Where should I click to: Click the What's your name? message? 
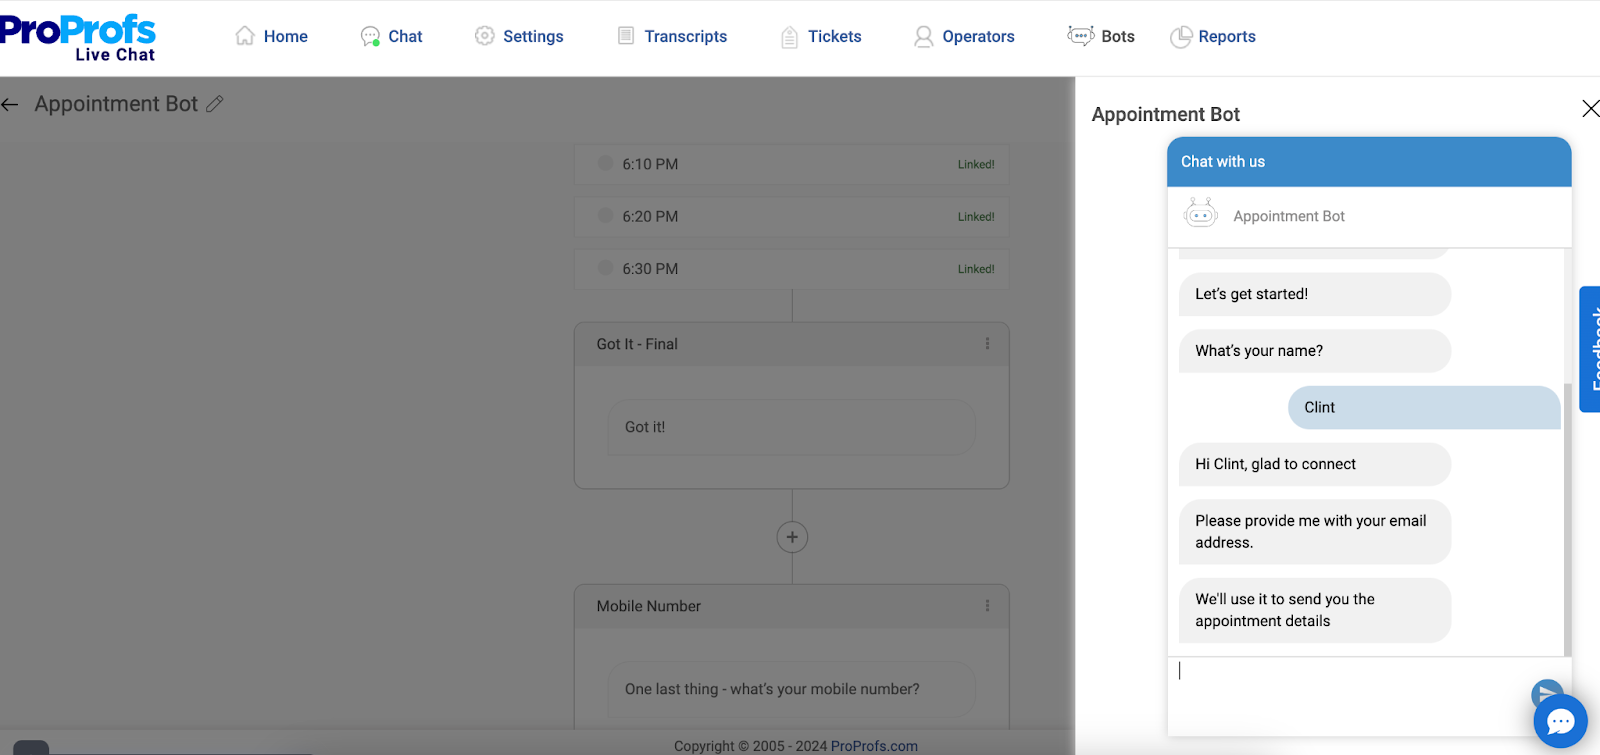click(x=1314, y=351)
